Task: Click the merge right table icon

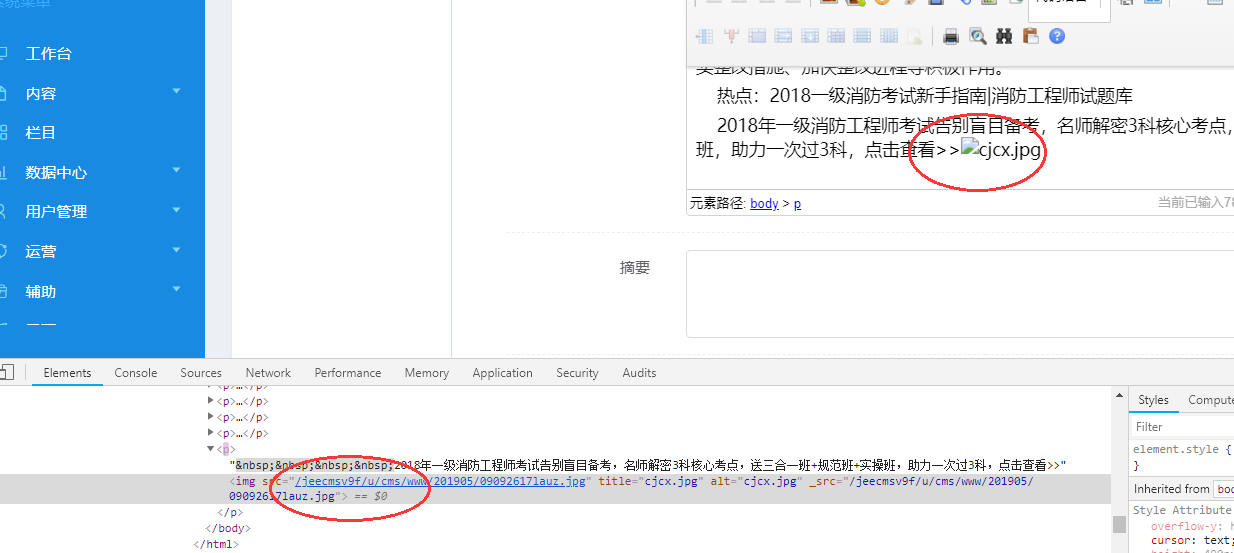Action: tap(783, 36)
